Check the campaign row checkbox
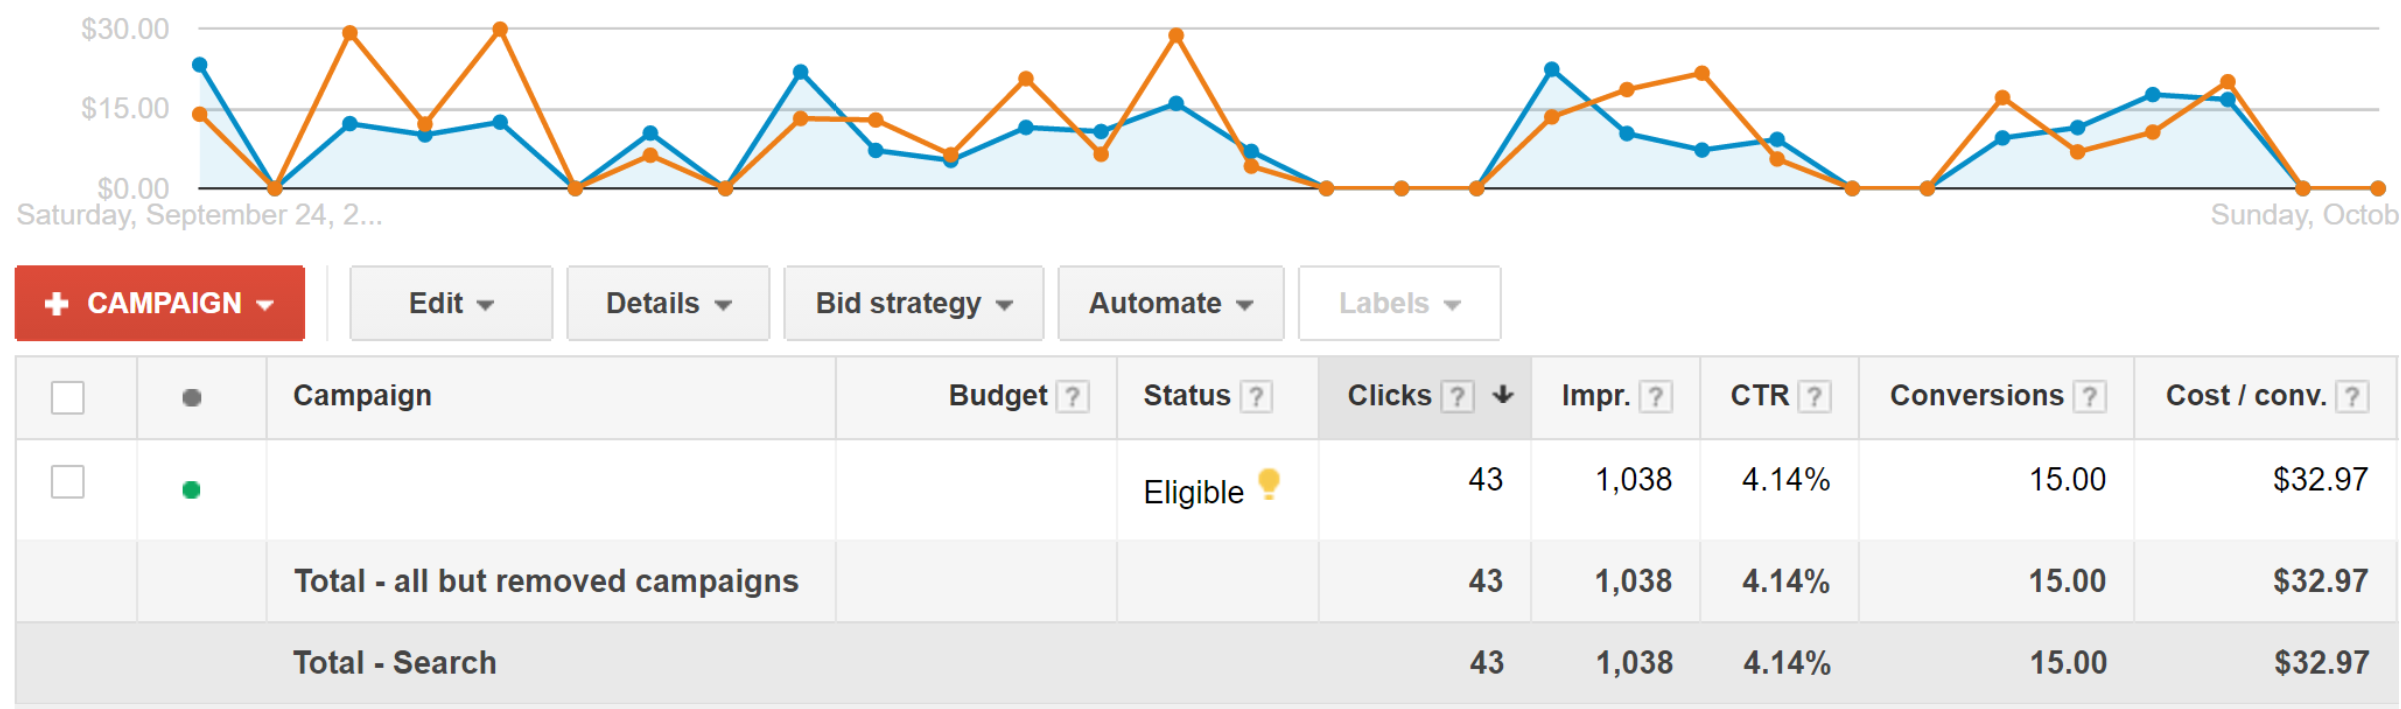Screen dimensions: 2401x709 click(68, 481)
